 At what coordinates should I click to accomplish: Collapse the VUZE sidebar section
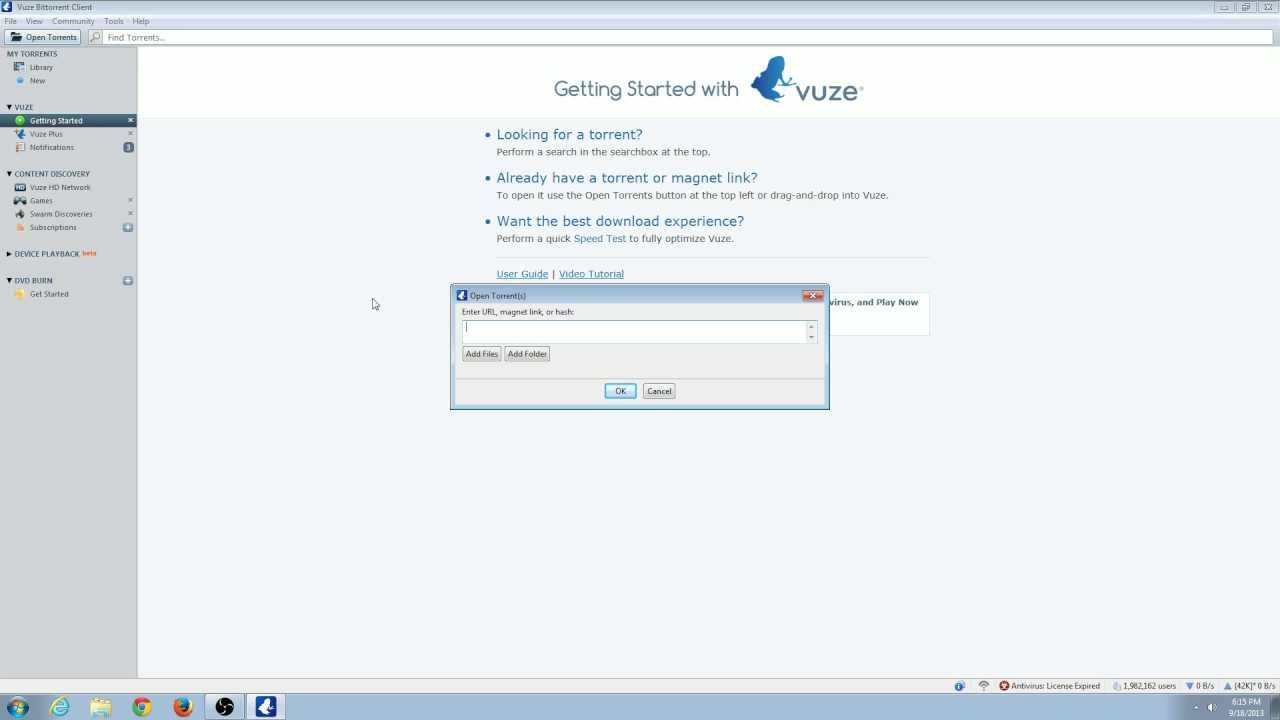pyautogui.click(x=10, y=107)
